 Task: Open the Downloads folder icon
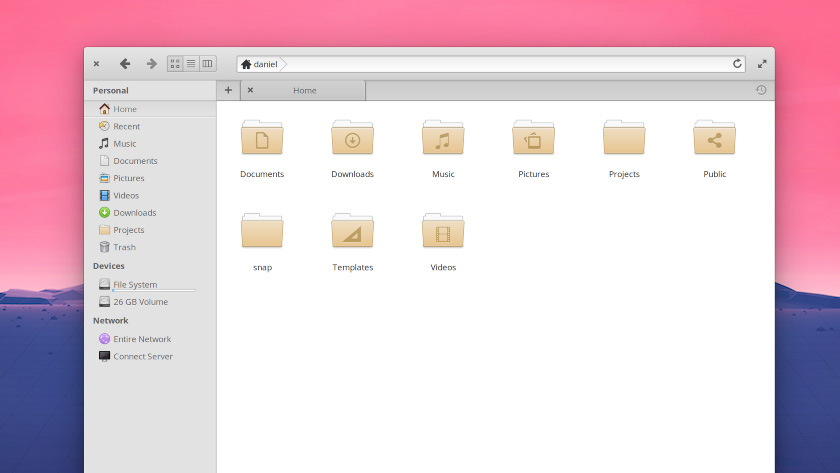coord(352,139)
